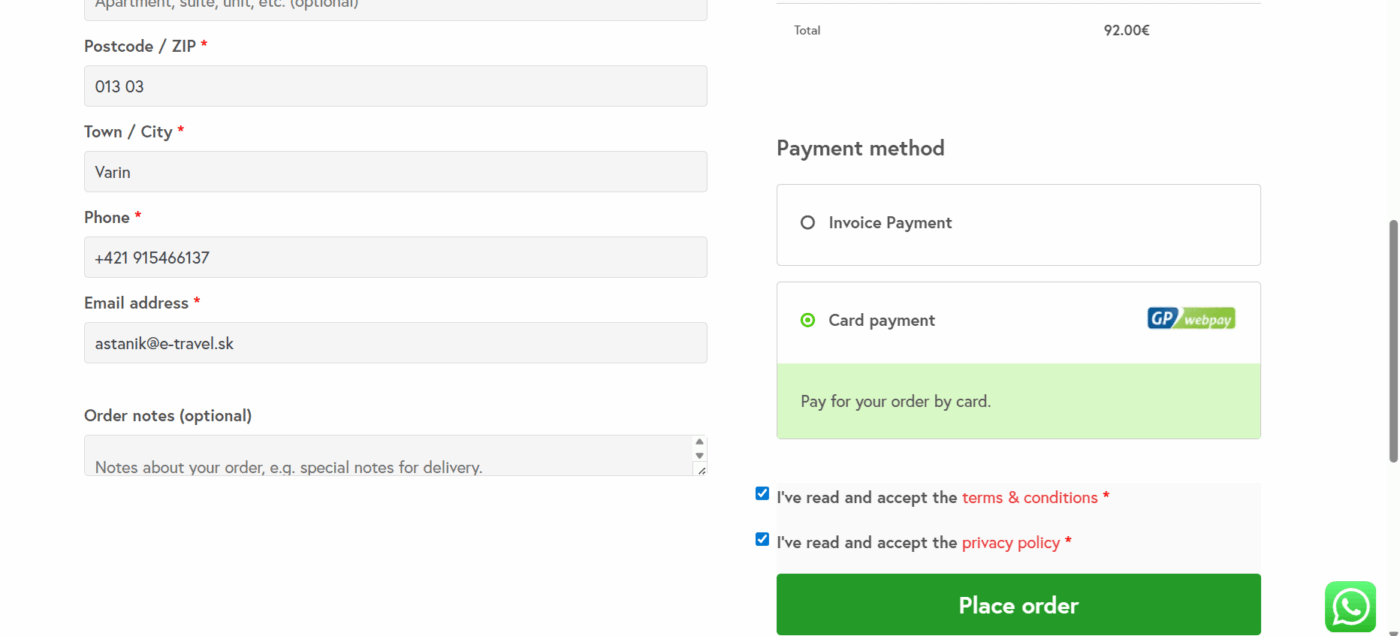This screenshot has height=636, width=1400.
Task: Select the Card payment option
Action: coord(807,320)
